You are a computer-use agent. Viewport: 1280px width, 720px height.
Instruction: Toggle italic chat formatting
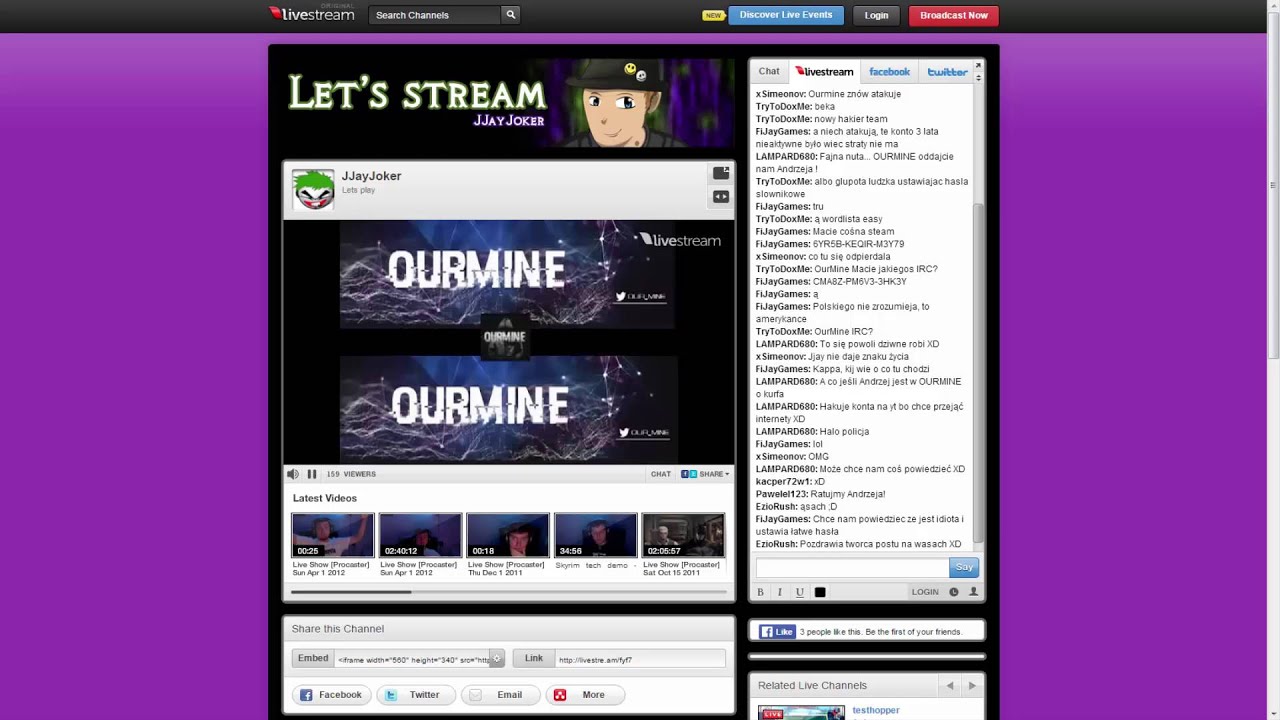780,592
